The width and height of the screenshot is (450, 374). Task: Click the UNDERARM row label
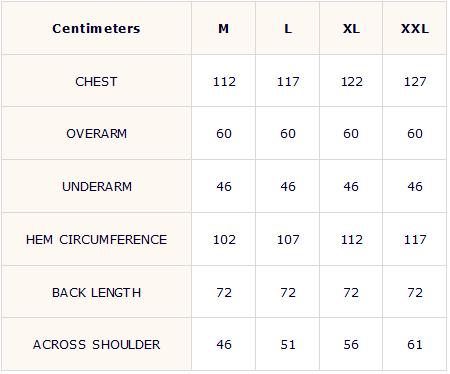pos(97,186)
